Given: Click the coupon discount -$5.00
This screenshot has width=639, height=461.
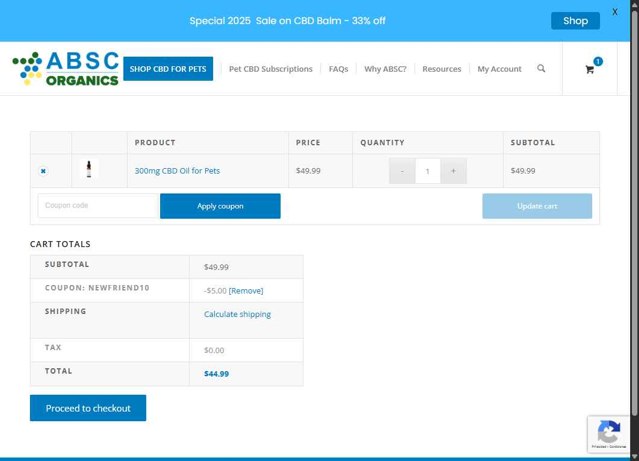Looking at the screenshot, I should 215,291.
